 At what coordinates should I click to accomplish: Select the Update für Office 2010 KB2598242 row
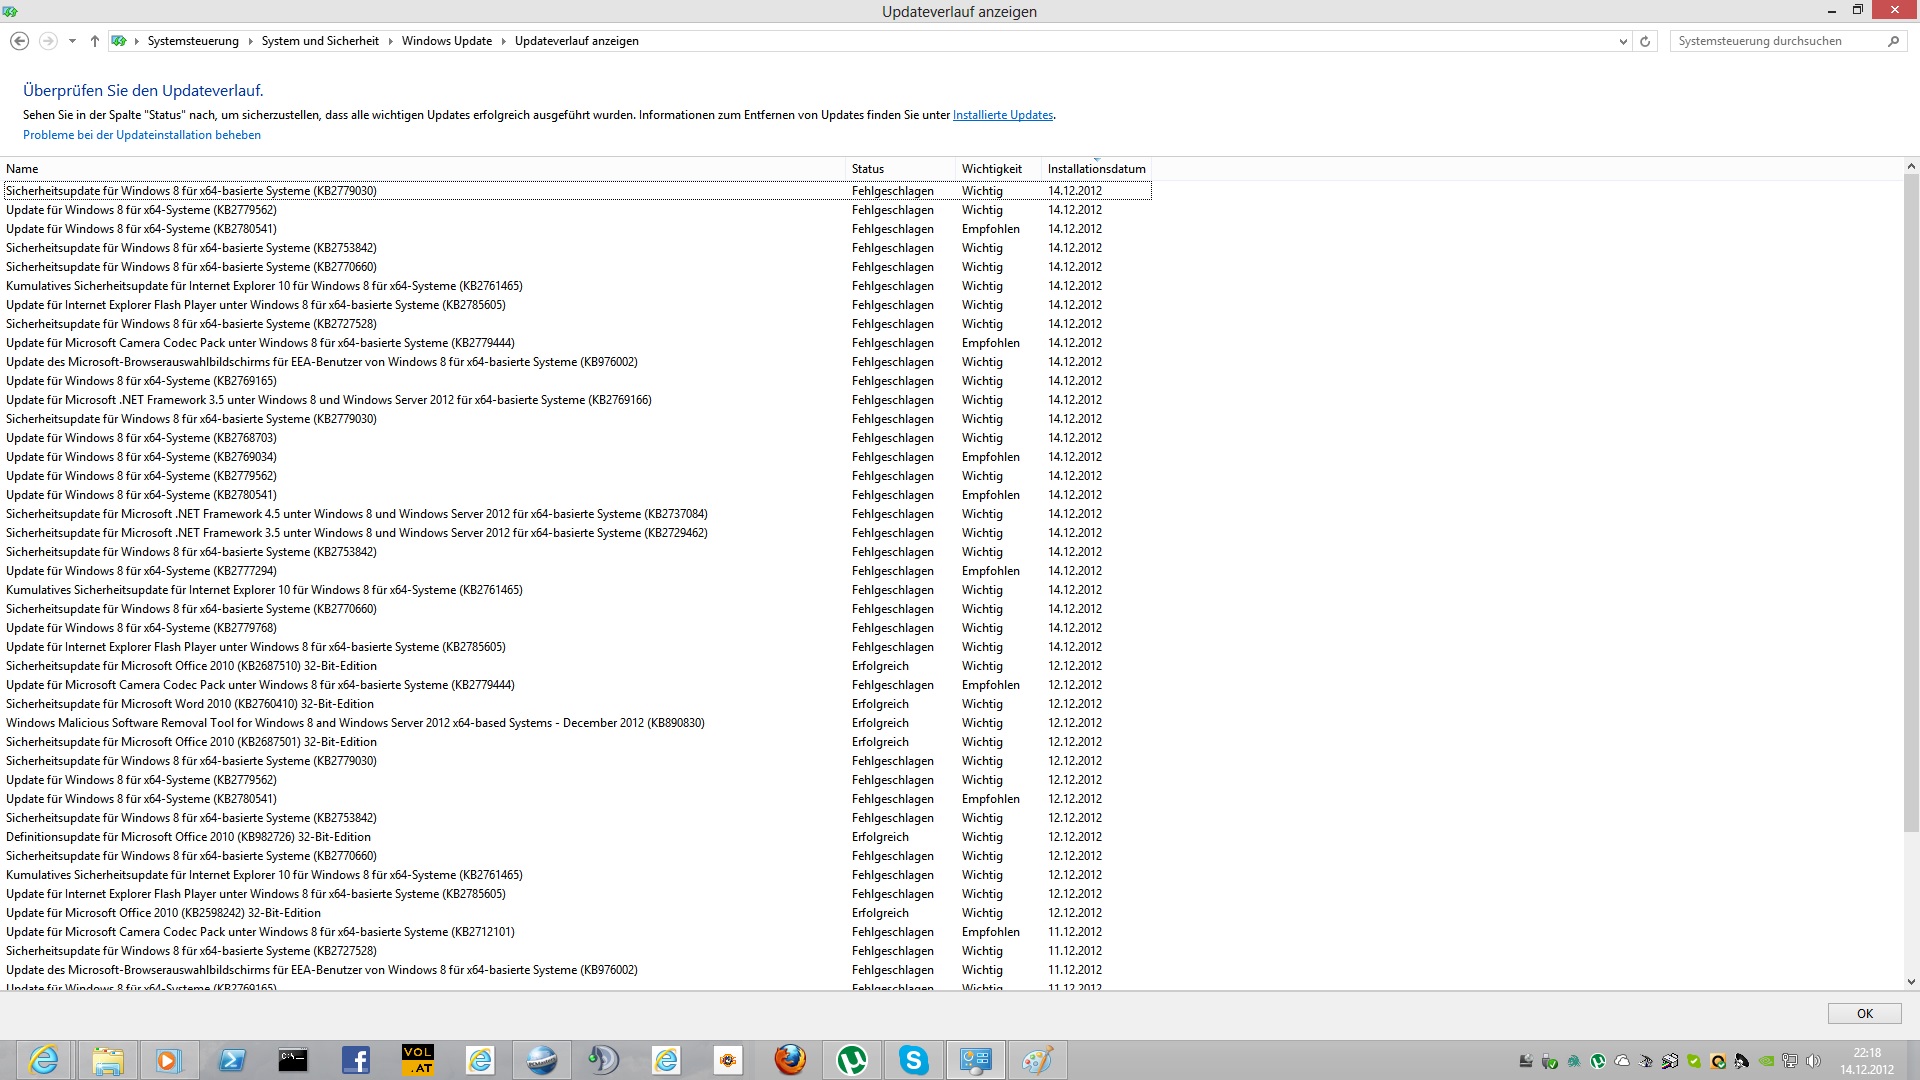coord(577,913)
